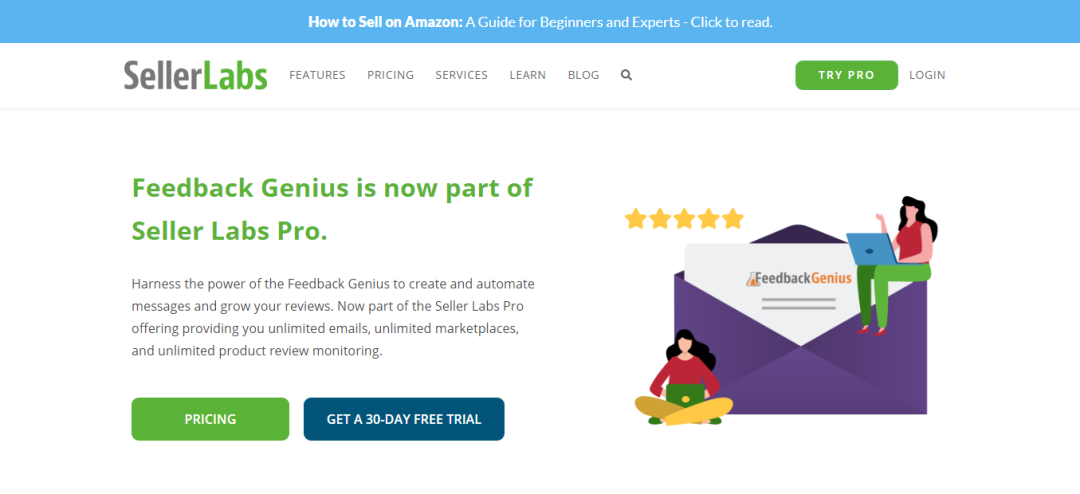
Task: Click the woman sitting on the envelope
Action: pyautogui.click(x=895, y=265)
